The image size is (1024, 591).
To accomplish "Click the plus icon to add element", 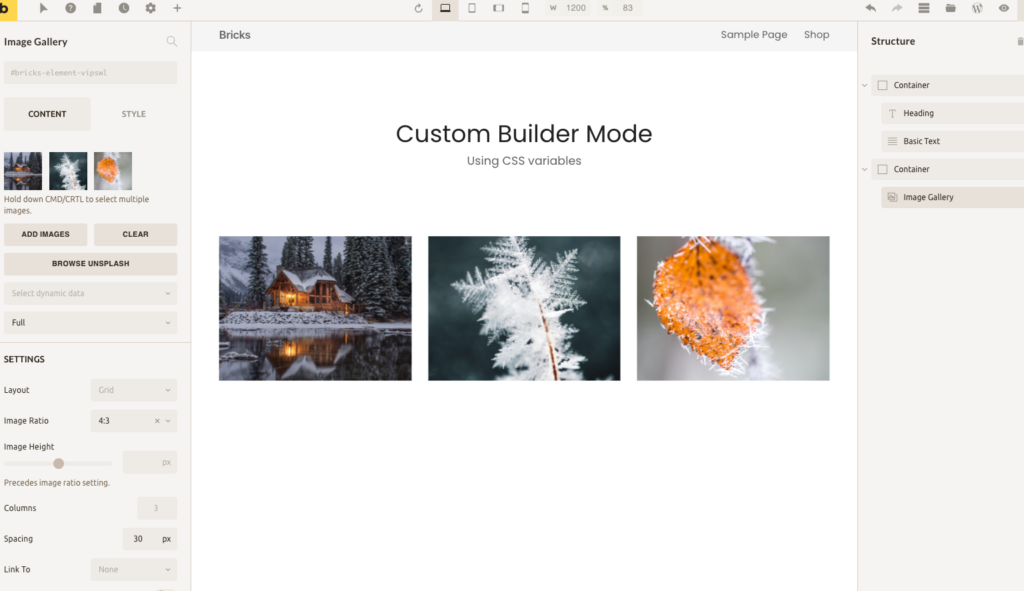I will pos(178,8).
